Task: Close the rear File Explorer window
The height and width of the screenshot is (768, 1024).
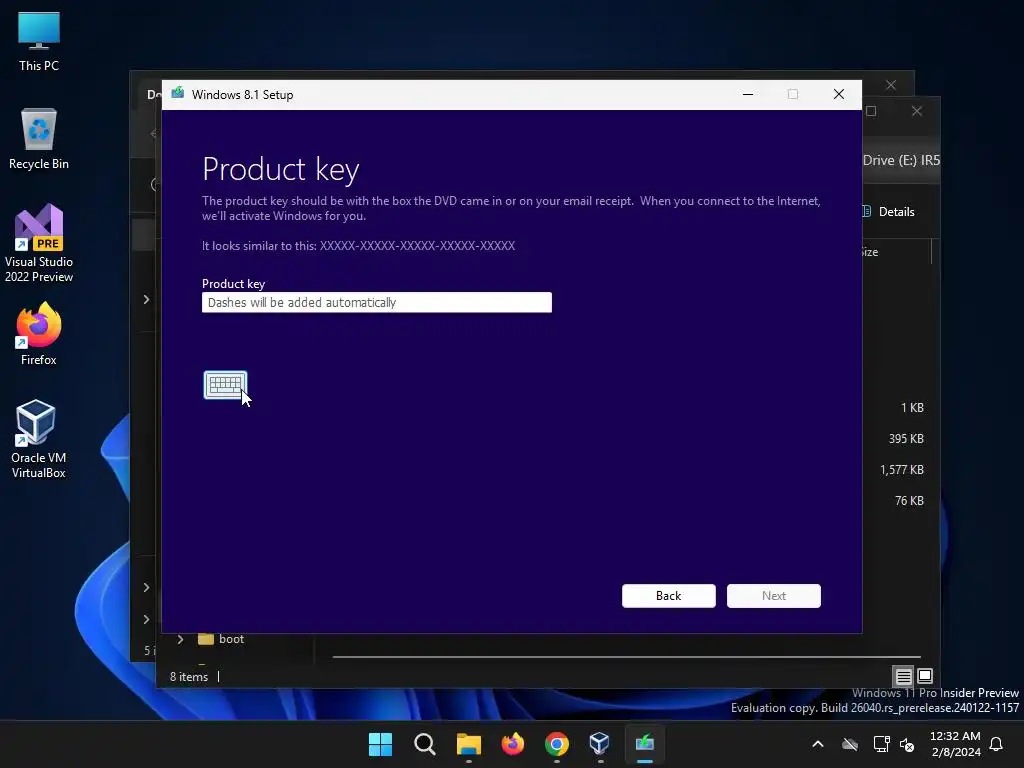Action: point(891,85)
